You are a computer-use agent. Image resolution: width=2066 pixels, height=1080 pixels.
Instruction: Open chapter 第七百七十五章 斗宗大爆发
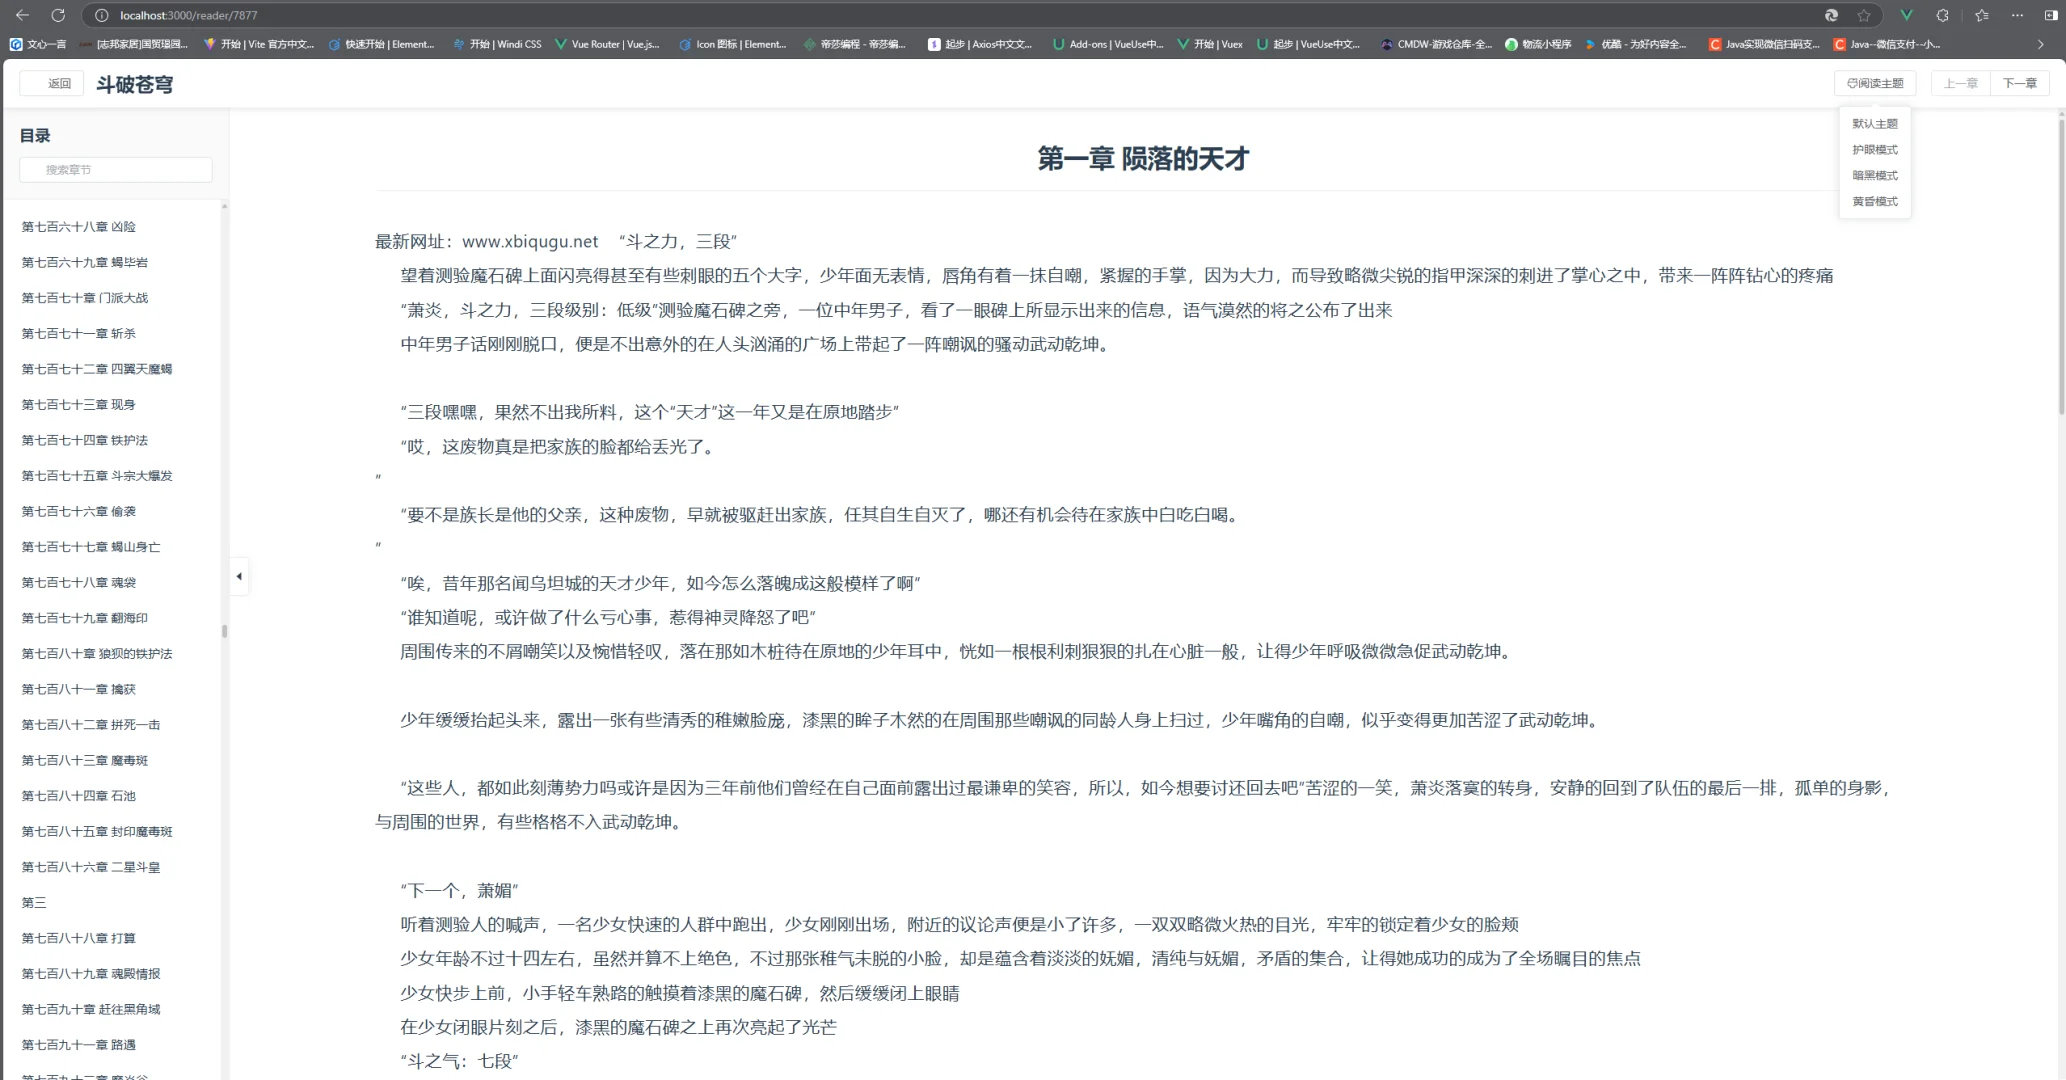point(97,476)
